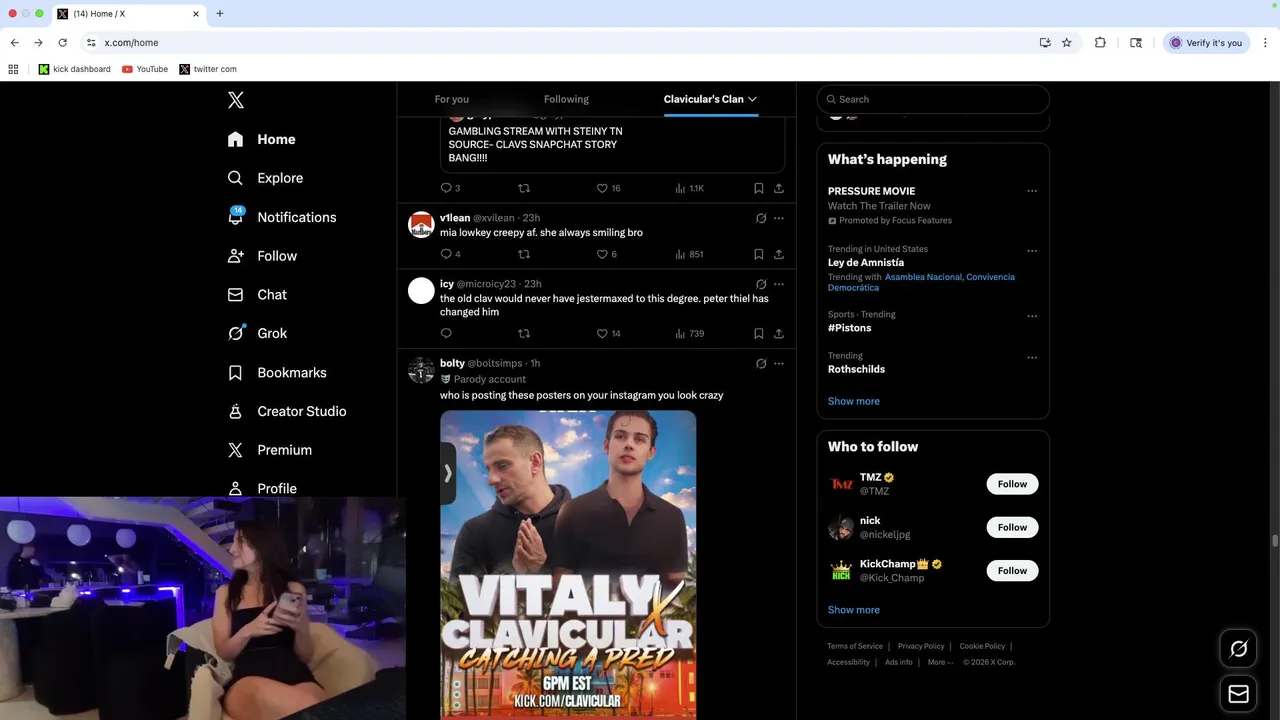
Task: Reply to icy's post
Action: [446, 334]
